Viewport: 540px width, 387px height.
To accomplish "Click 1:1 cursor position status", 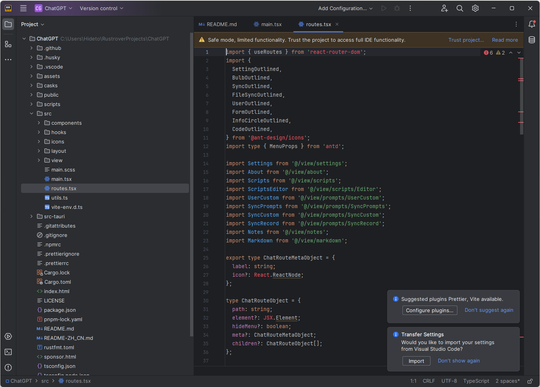I will (x=413, y=381).
